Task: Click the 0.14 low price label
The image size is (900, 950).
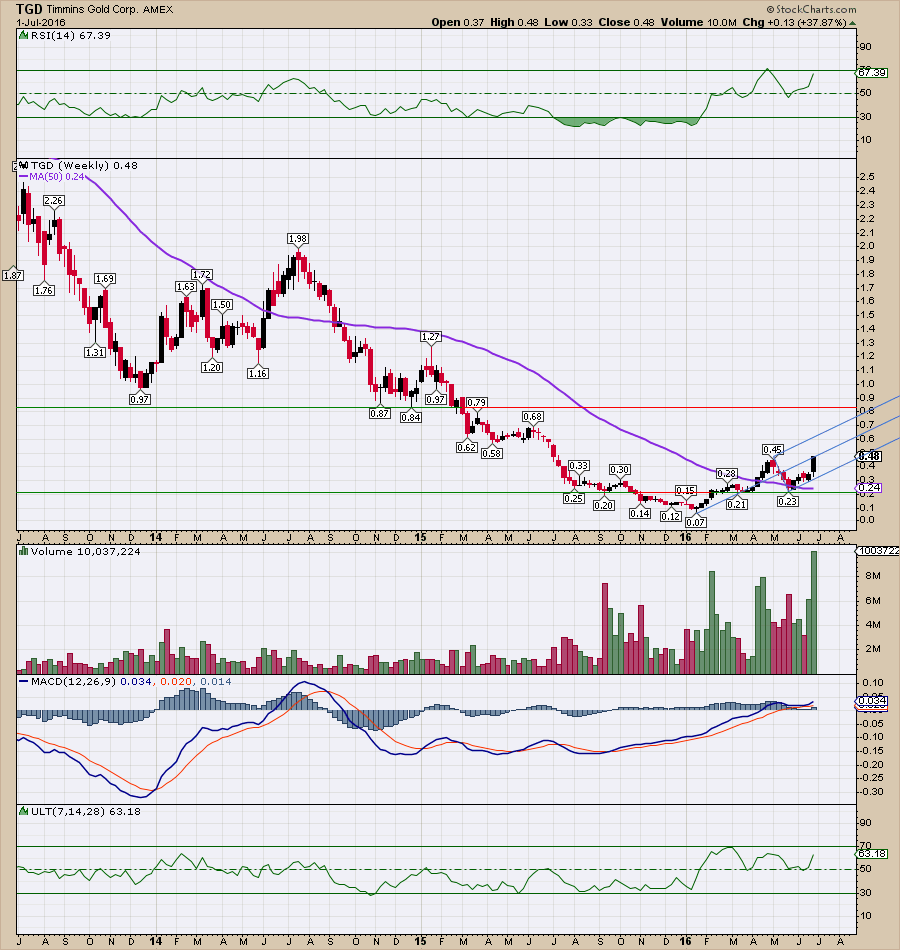Action: (x=640, y=513)
